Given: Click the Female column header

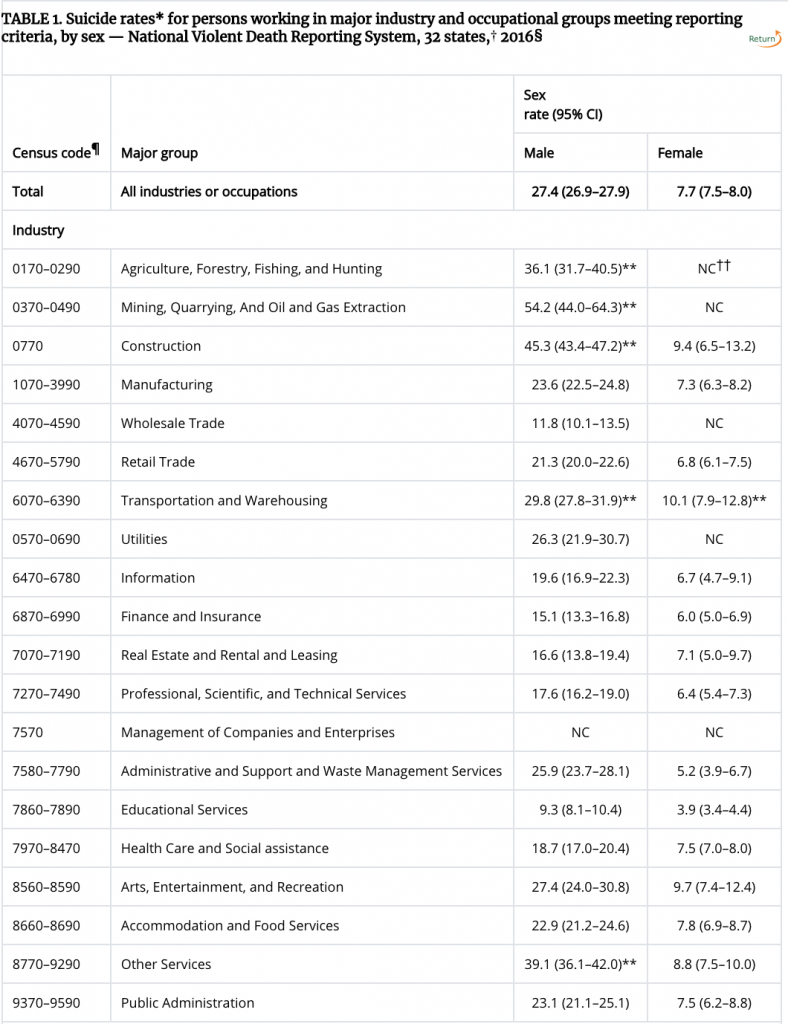Looking at the screenshot, I should pos(680,153).
